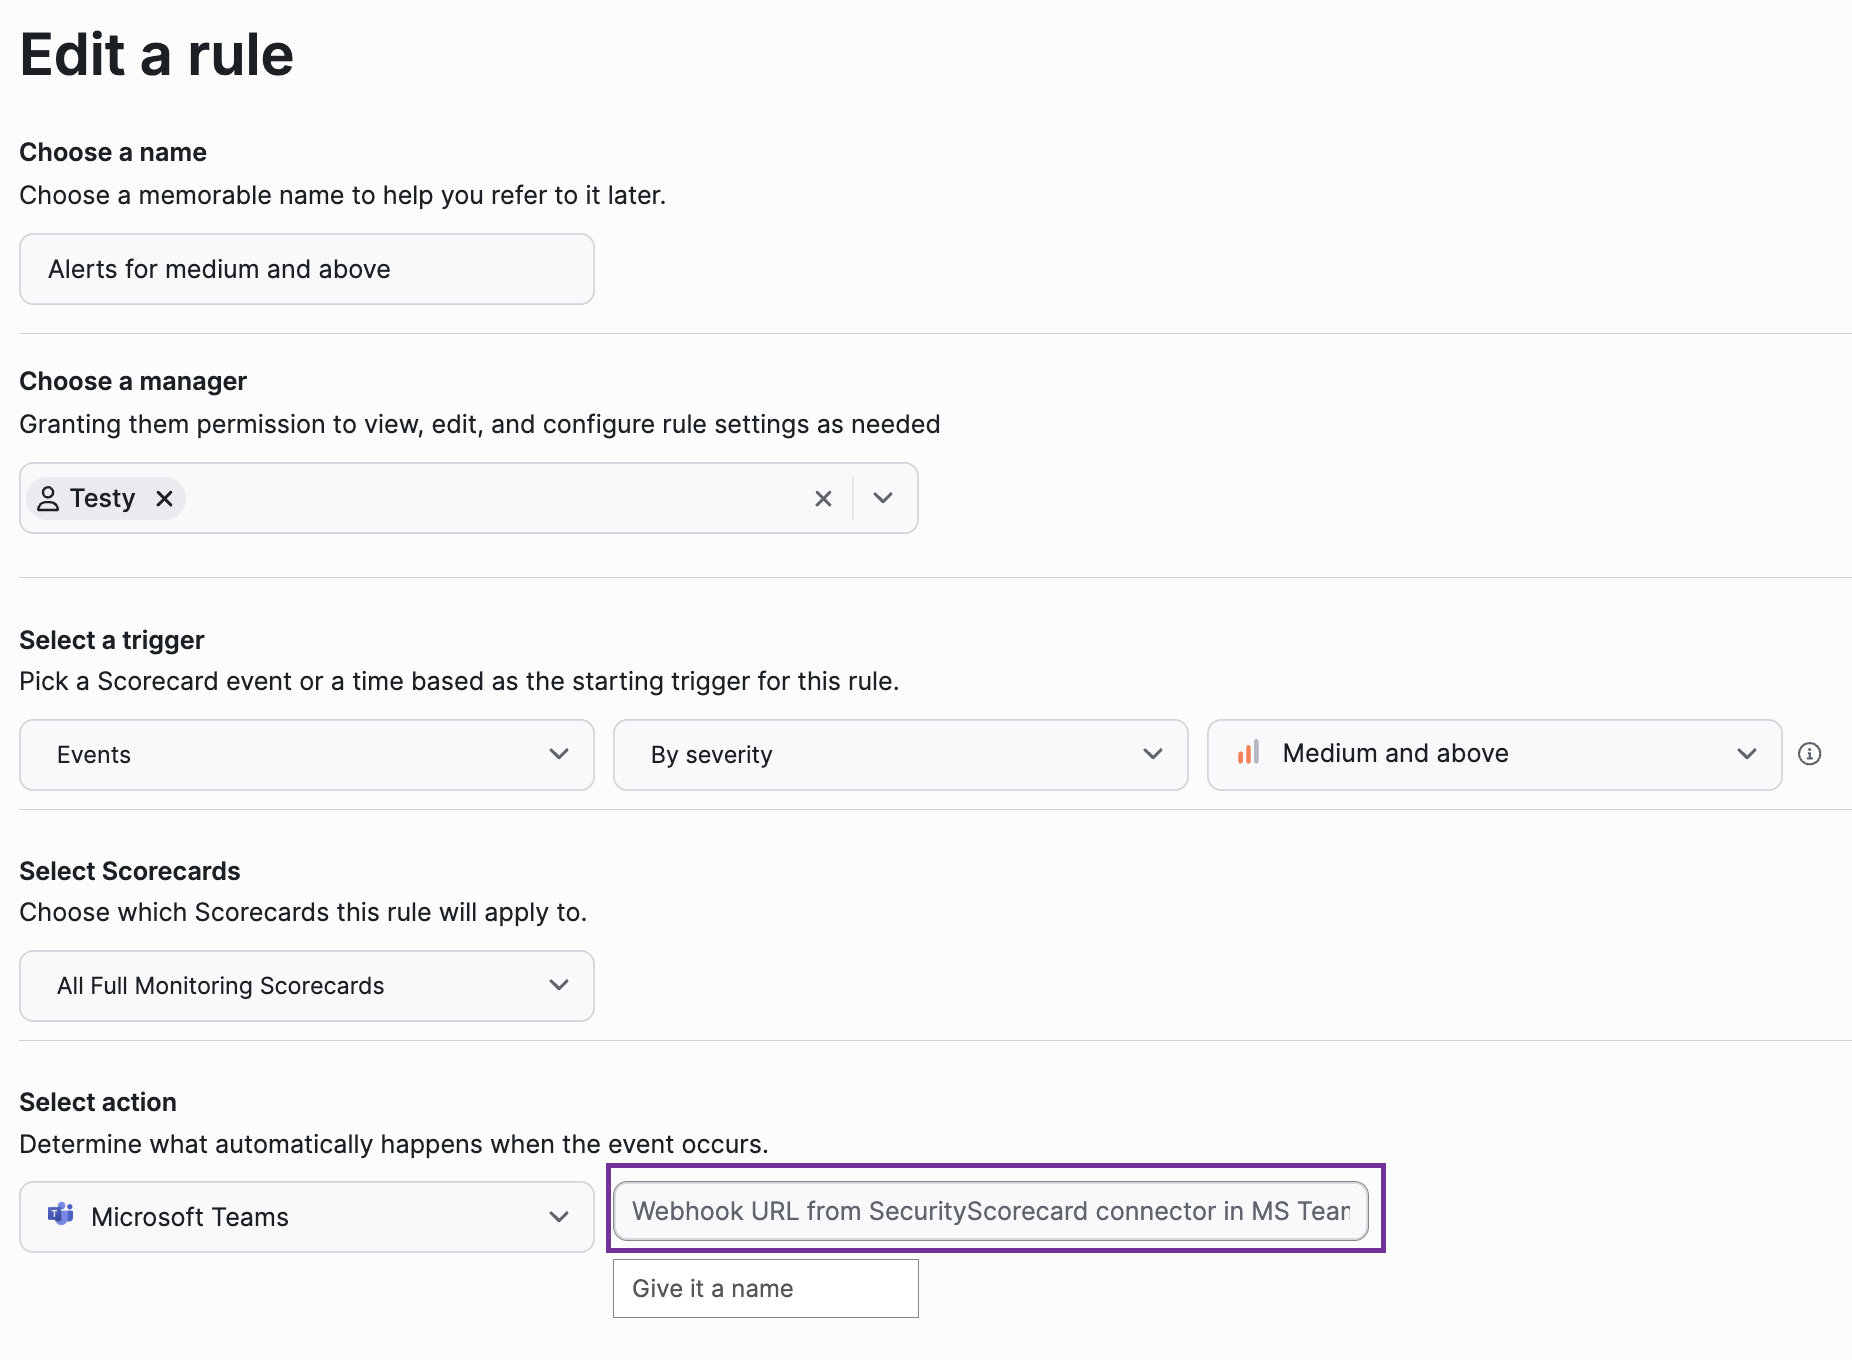
Task: Click the Scorecards dropdown chevron arrow
Action: (559, 985)
